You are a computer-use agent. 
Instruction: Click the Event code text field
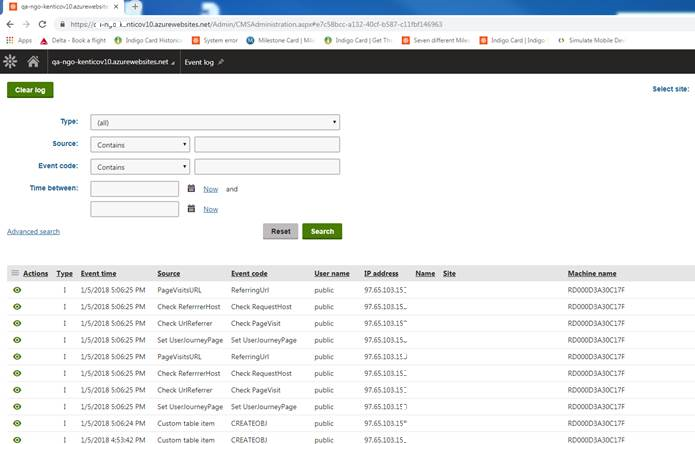[x=267, y=167]
